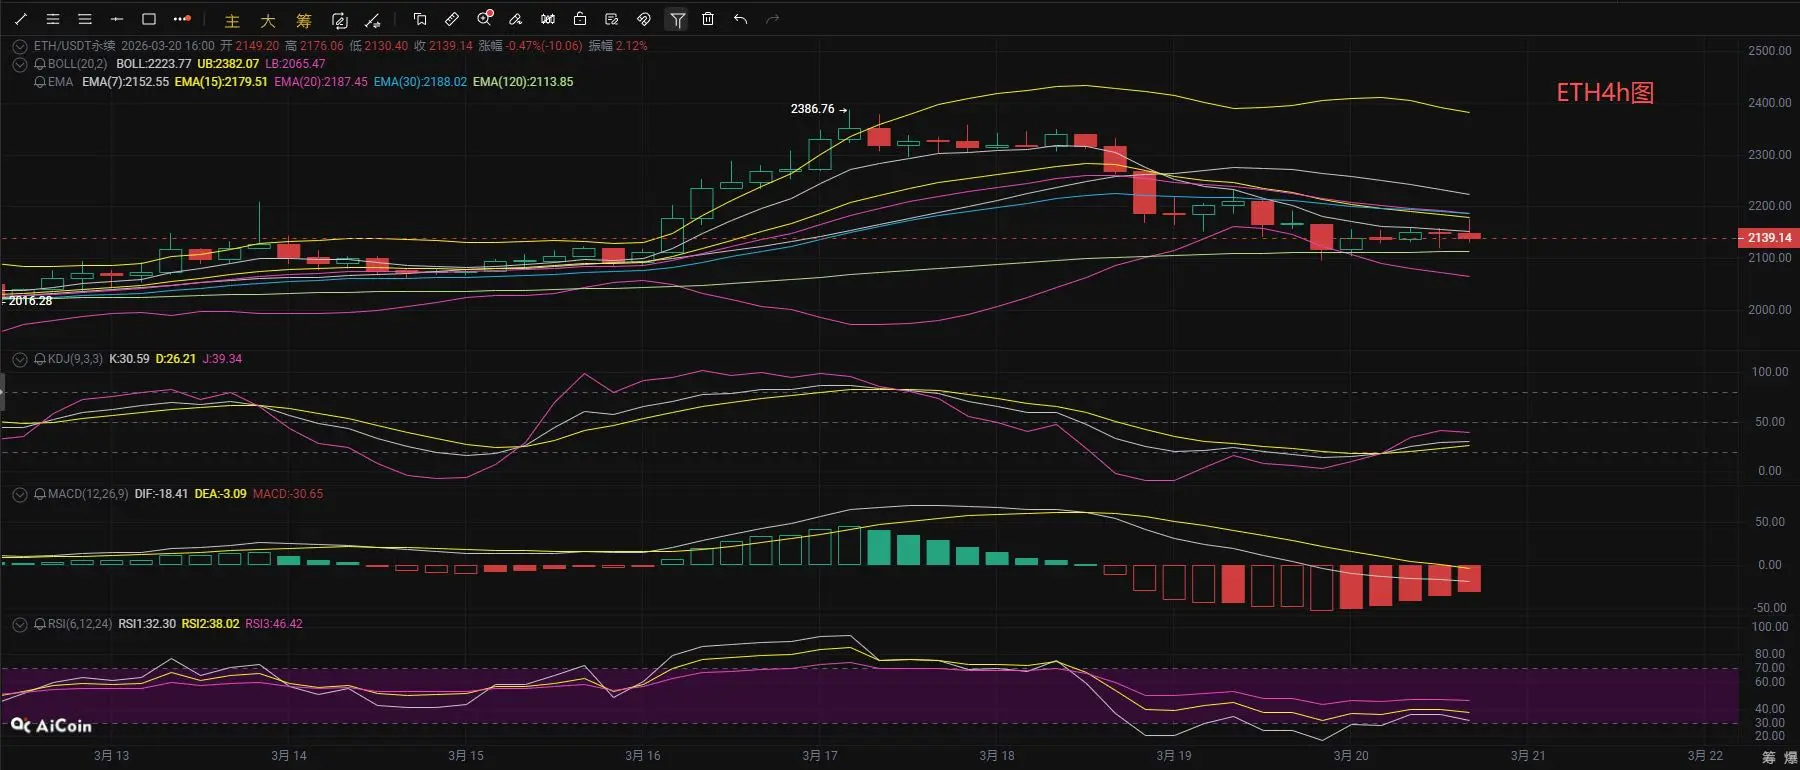Toggle the funnel filter icon
The height and width of the screenshot is (770, 1800).
point(677,19)
